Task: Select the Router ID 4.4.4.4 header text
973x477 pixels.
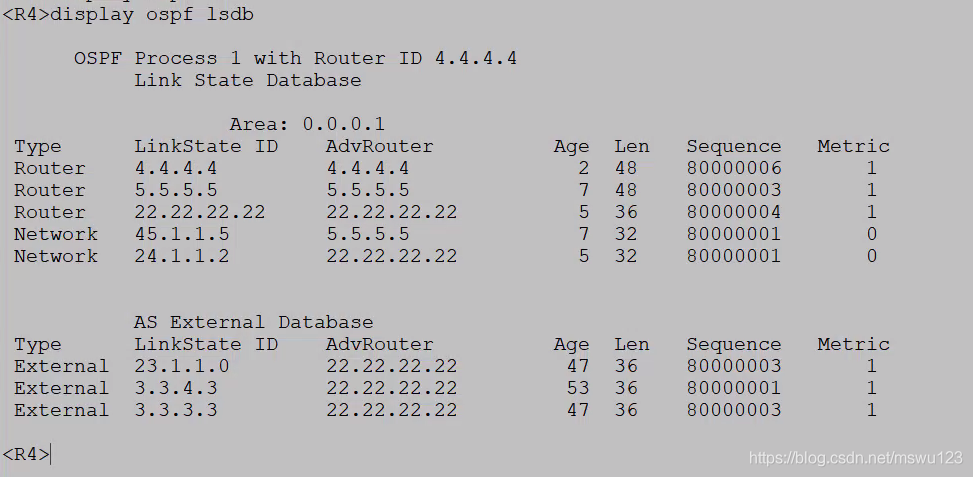Action: coord(415,58)
